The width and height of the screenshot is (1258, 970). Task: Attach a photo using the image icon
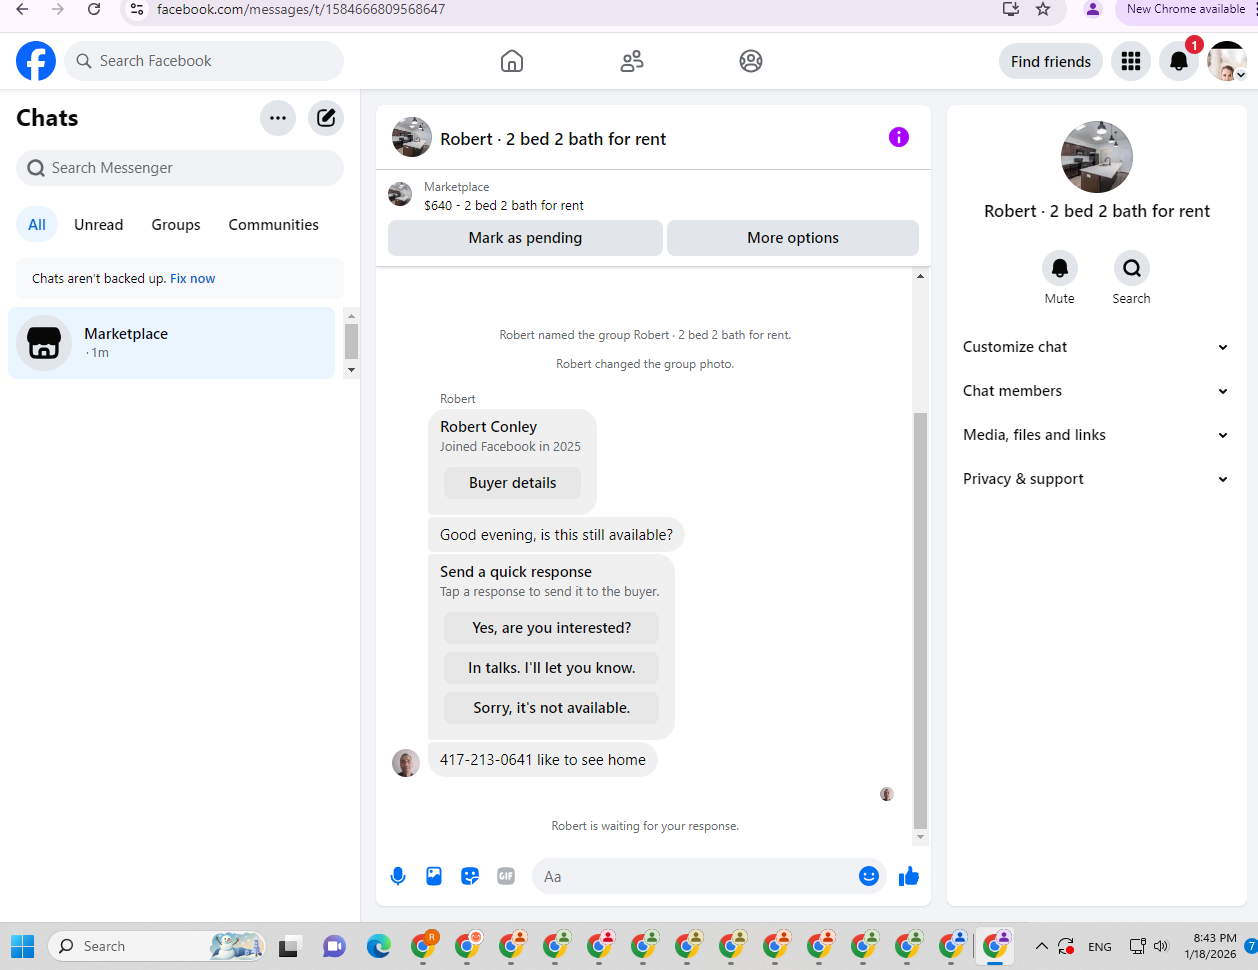(434, 876)
